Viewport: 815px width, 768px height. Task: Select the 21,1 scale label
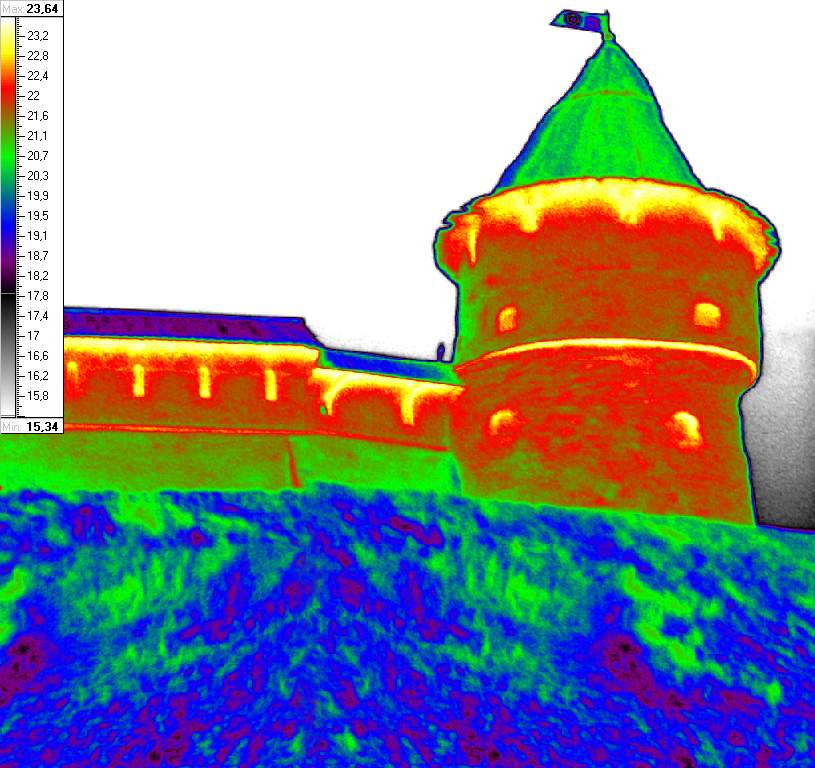tap(37, 136)
